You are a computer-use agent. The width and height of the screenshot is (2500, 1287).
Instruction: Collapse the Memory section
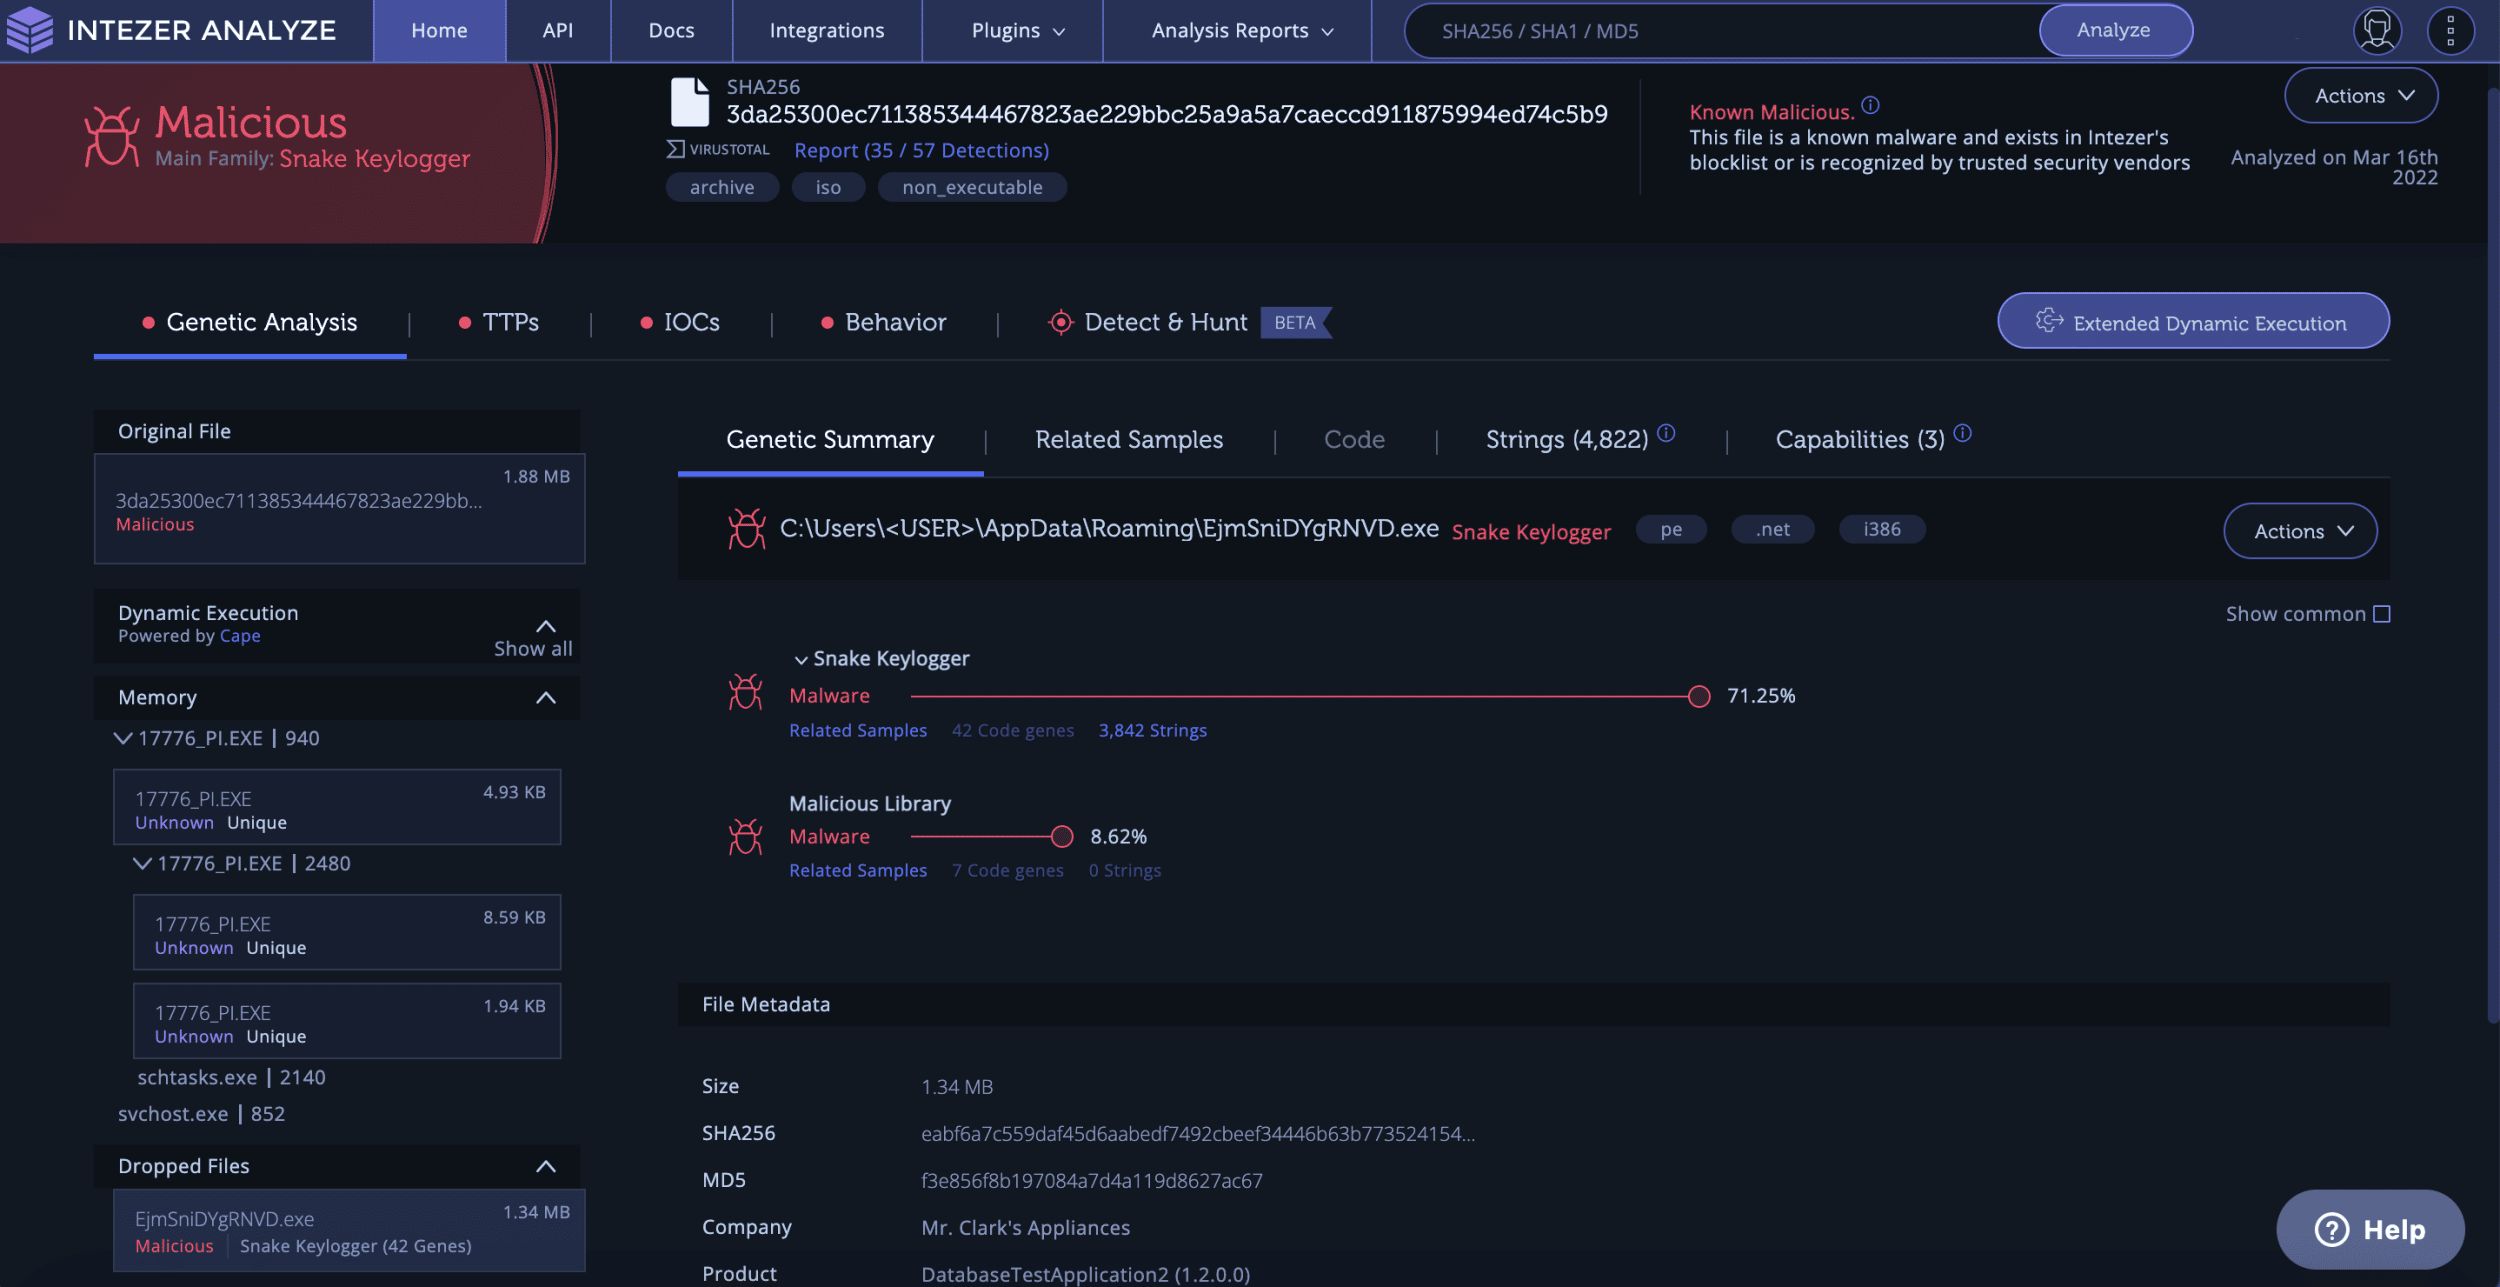pyautogui.click(x=546, y=698)
